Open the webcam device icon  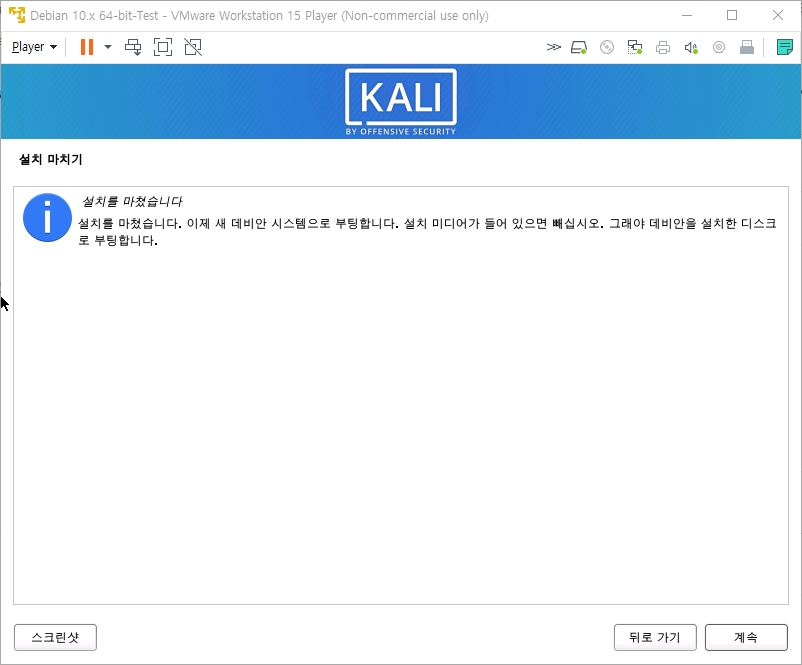tap(719, 48)
